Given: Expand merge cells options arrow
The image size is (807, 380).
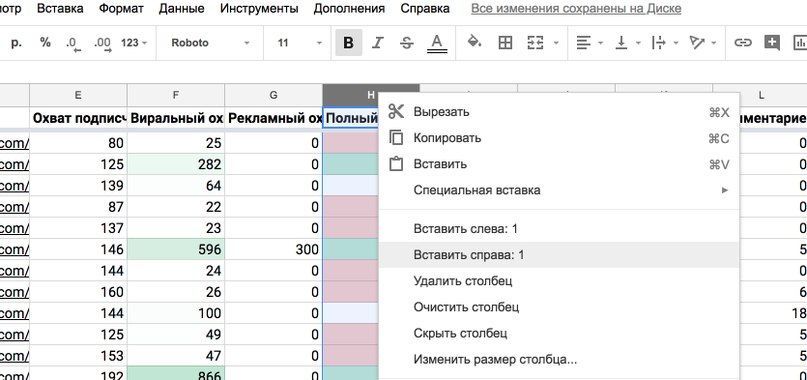Looking at the screenshot, I should tap(556, 43).
